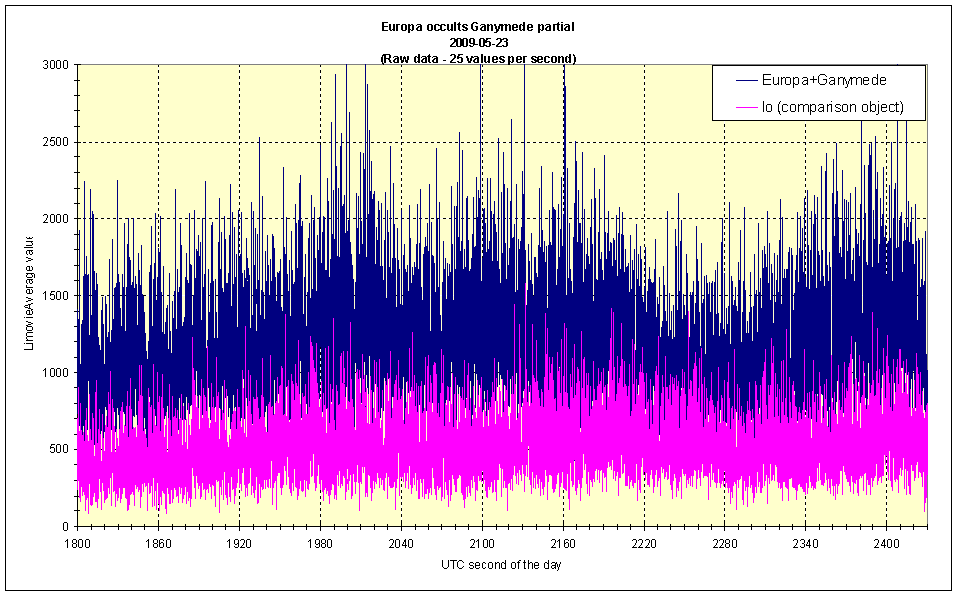Viewport: 957px width, 595px height.
Task: Click the x-axis label '2040'
Action: [x=401, y=543]
